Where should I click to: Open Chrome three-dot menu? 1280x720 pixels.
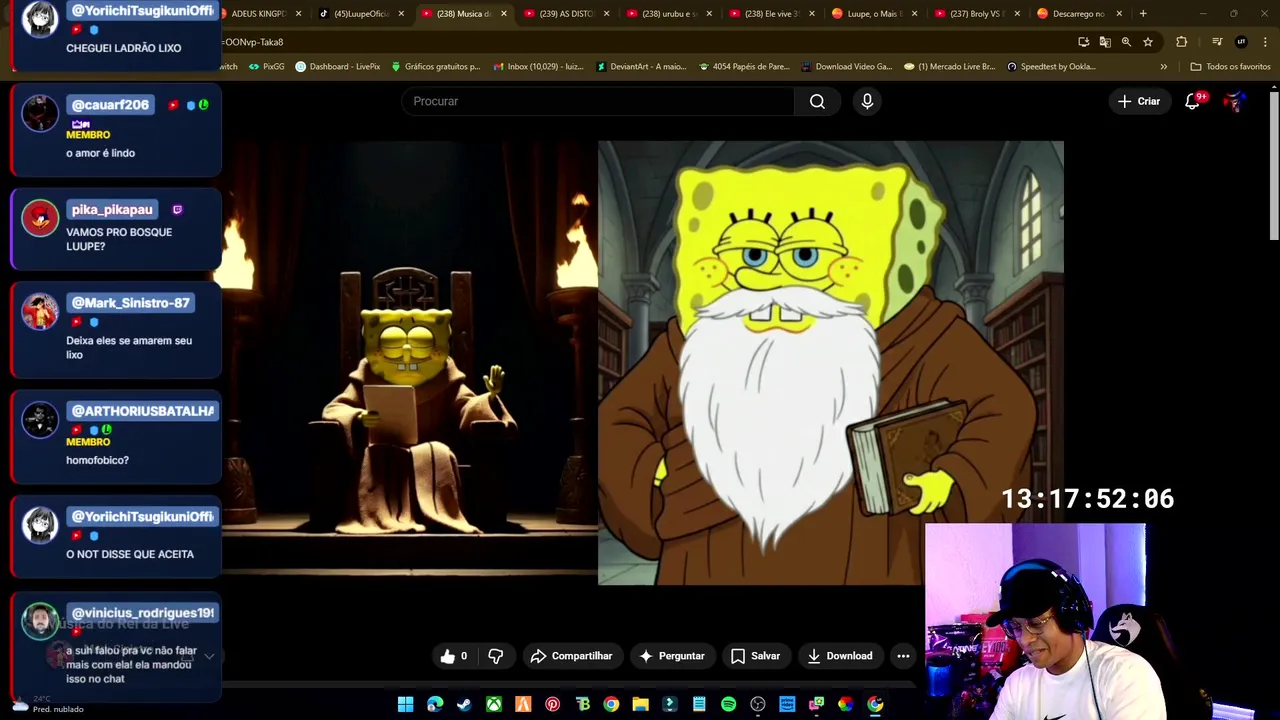[1265, 42]
